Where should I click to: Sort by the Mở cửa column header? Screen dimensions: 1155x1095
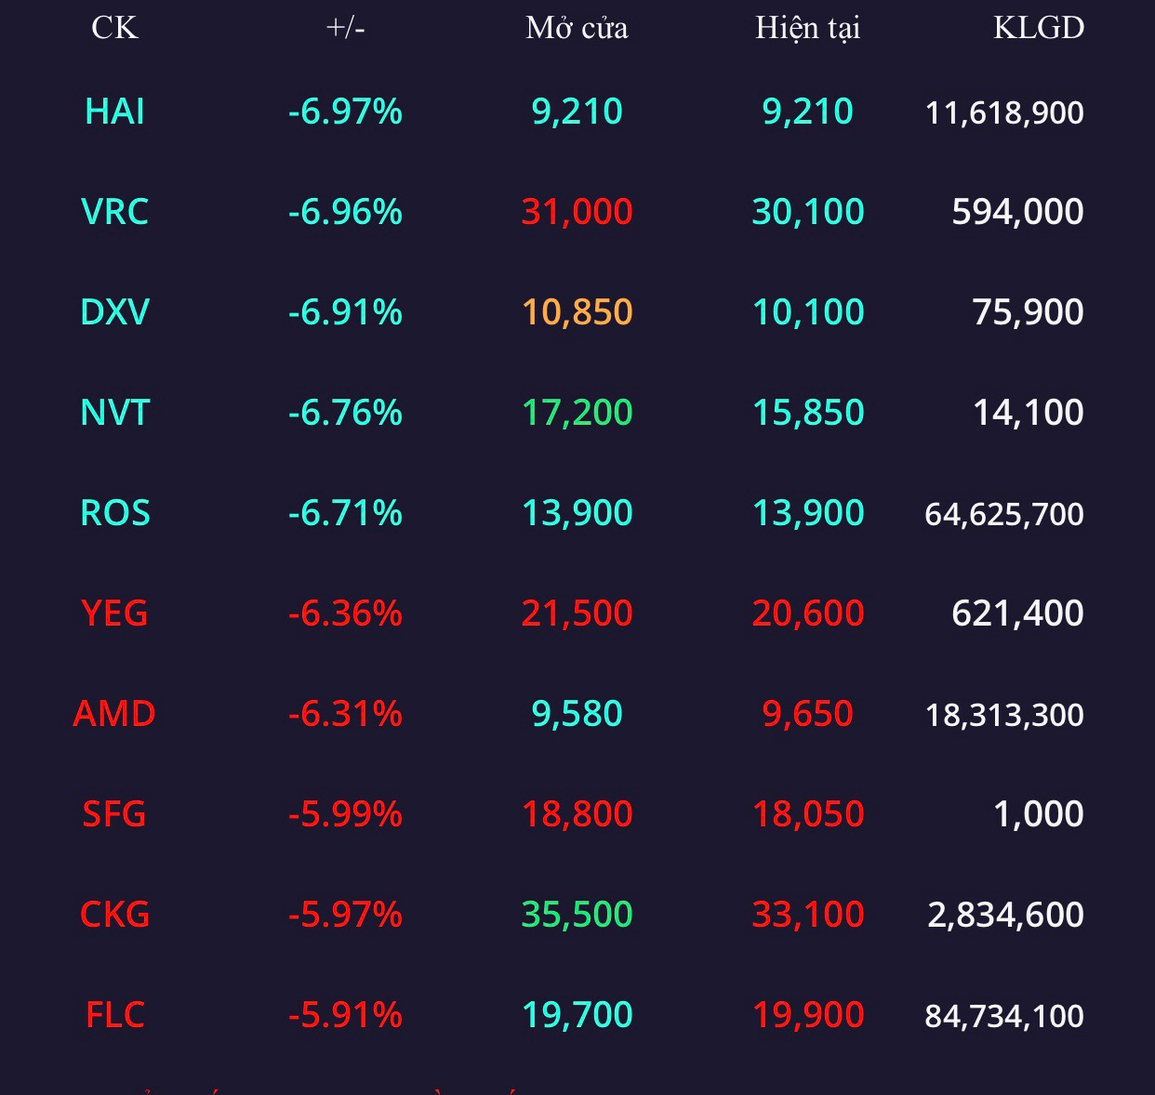[x=577, y=28]
